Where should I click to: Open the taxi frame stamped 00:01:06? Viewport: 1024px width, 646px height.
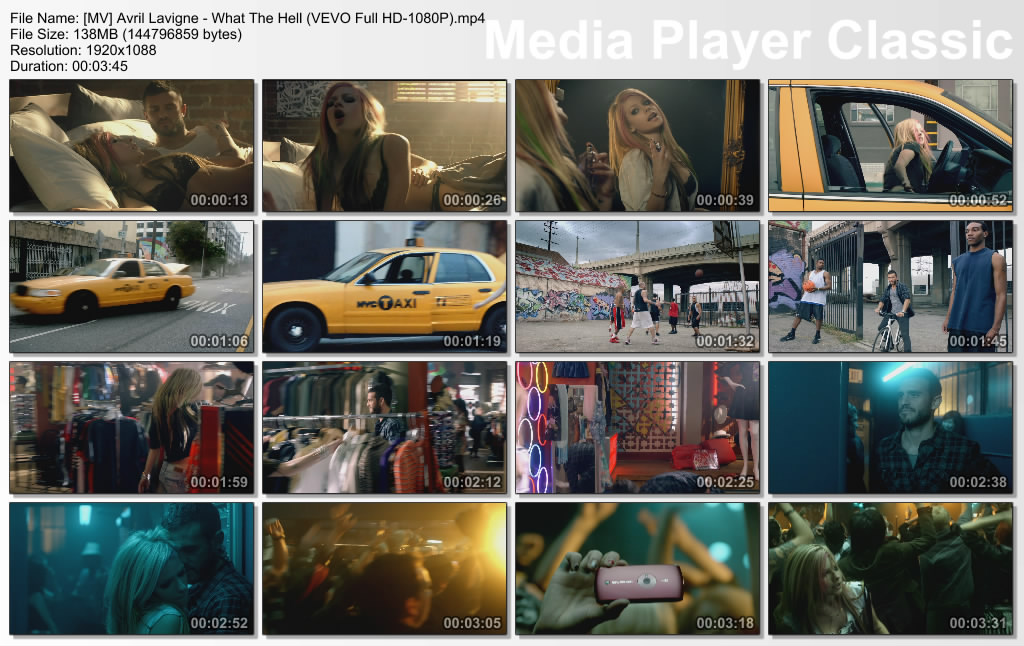click(x=132, y=287)
